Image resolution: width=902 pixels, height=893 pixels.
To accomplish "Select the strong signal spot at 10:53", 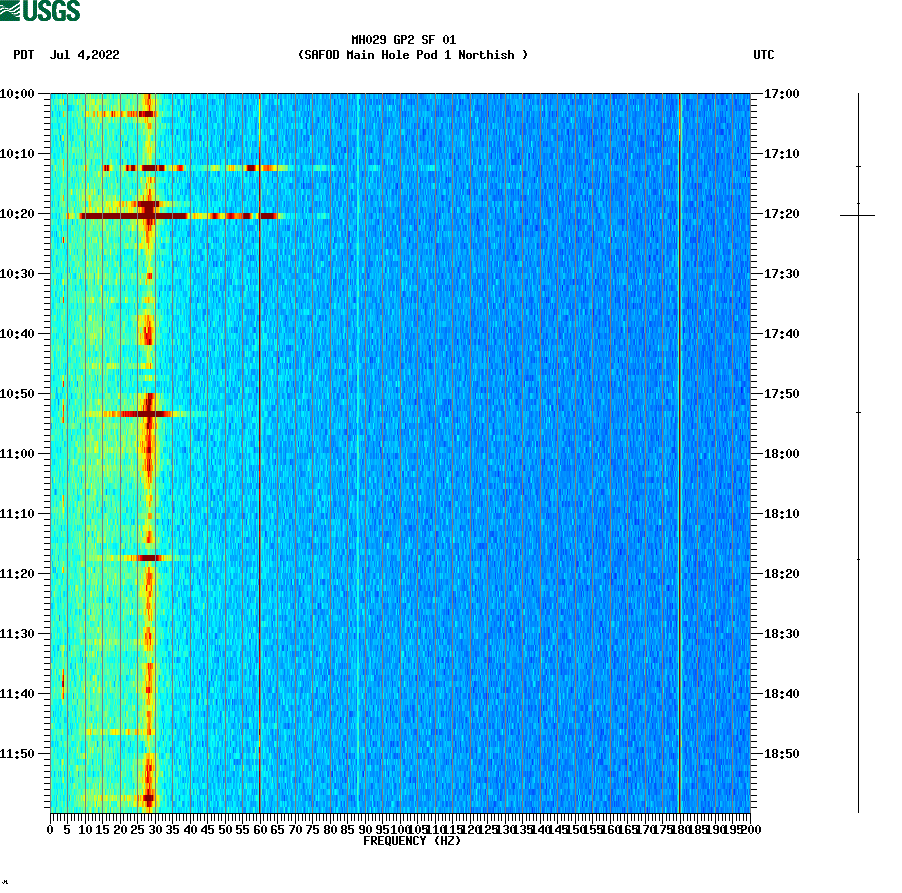I will click(150, 411).
